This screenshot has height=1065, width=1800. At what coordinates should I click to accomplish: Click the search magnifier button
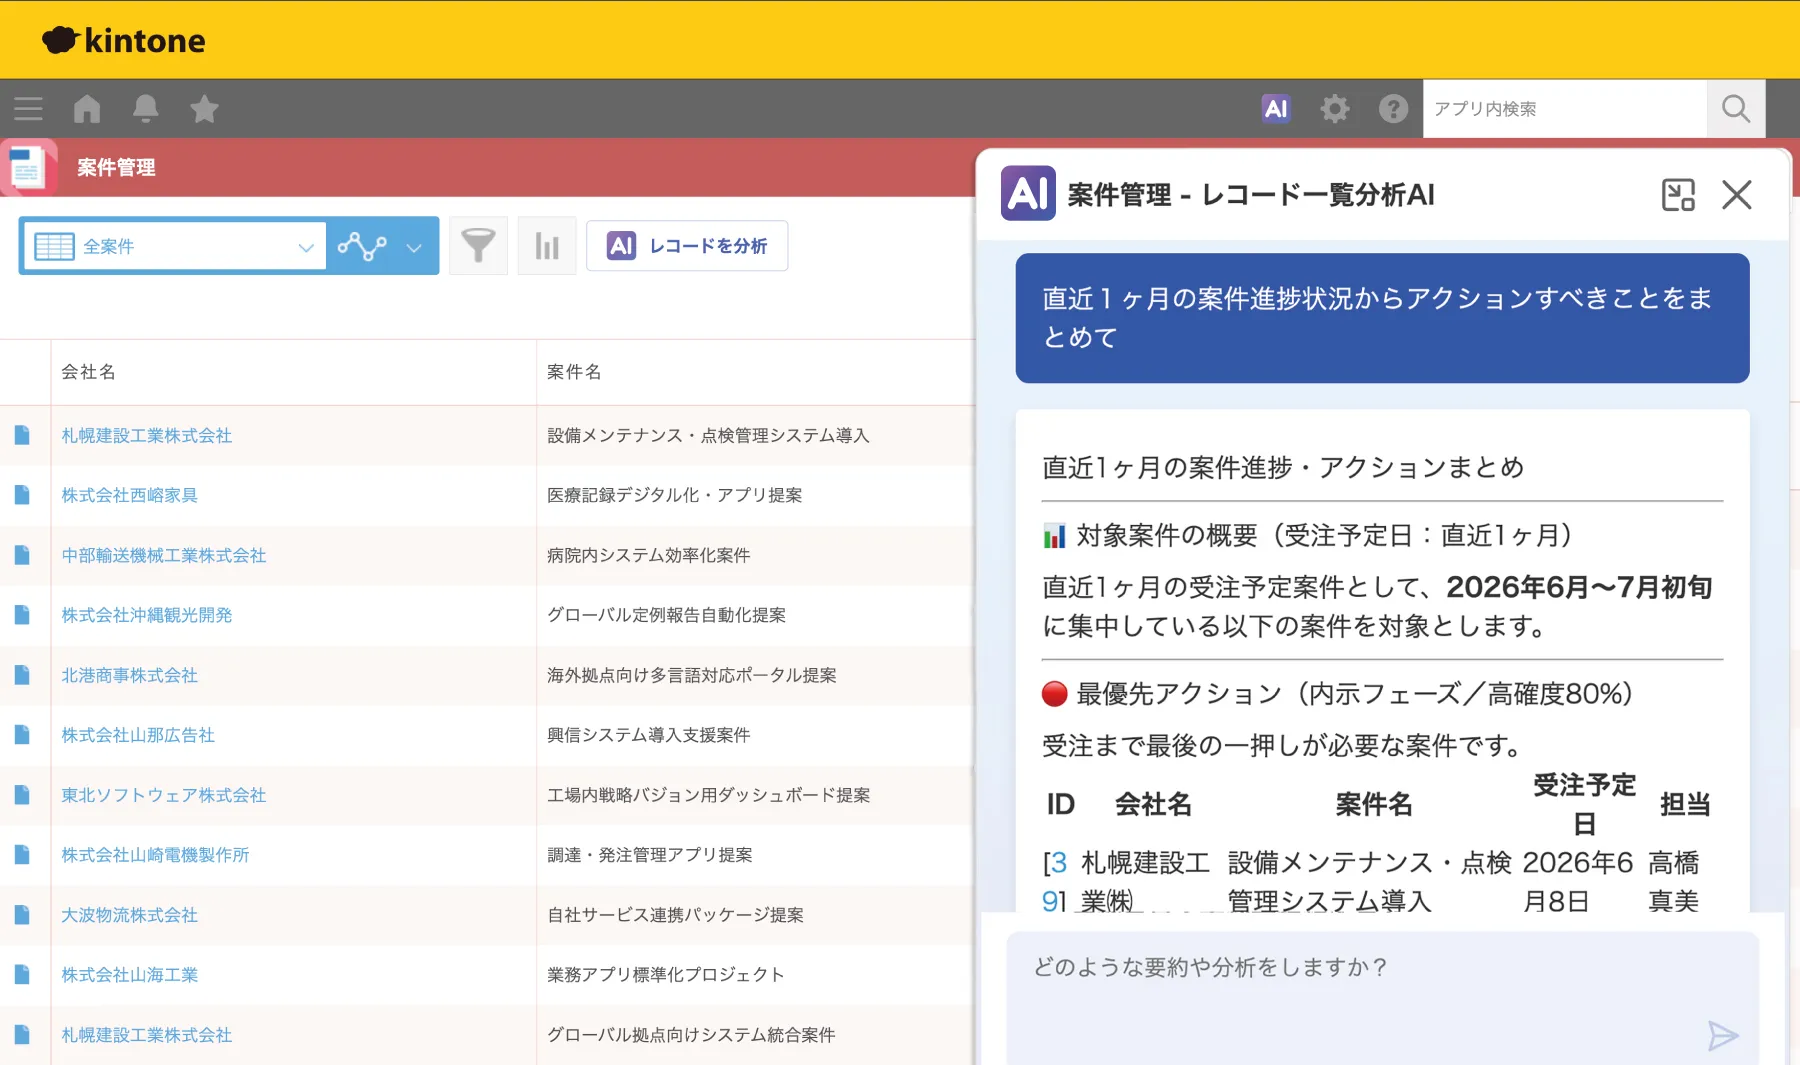tap(1736, 108)
